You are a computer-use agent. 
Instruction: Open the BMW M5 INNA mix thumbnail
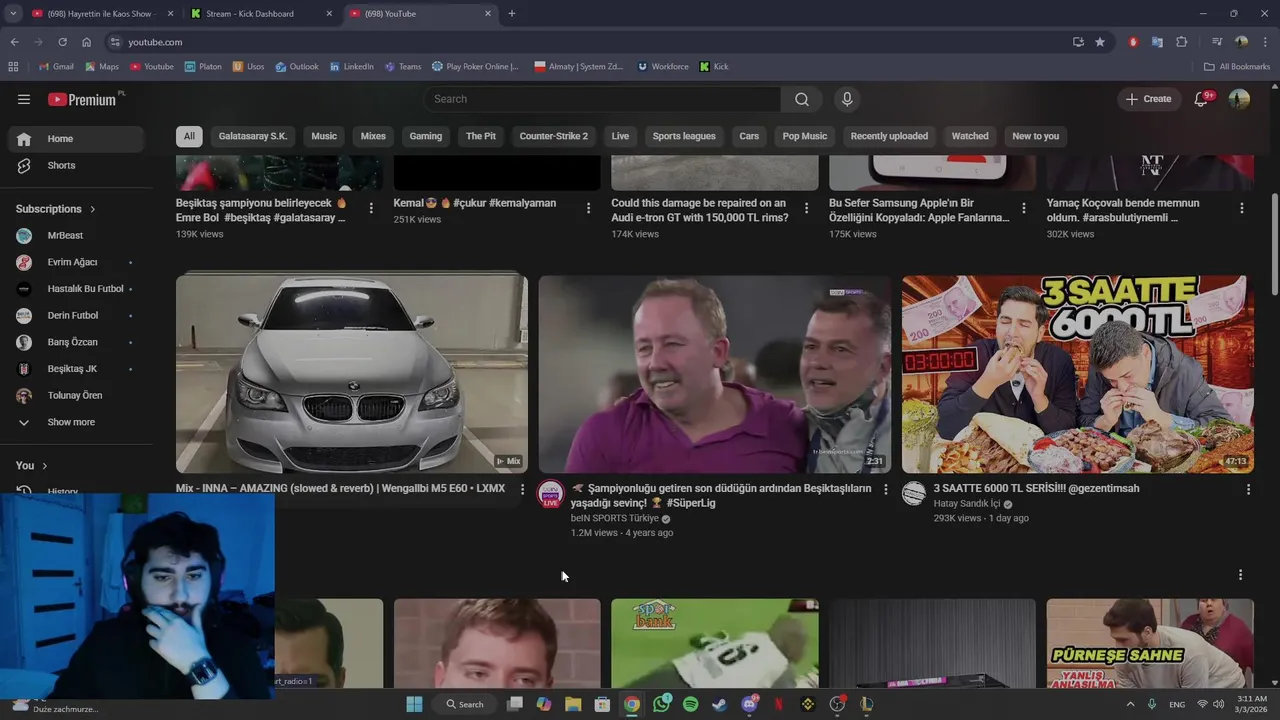click(352, 374)
